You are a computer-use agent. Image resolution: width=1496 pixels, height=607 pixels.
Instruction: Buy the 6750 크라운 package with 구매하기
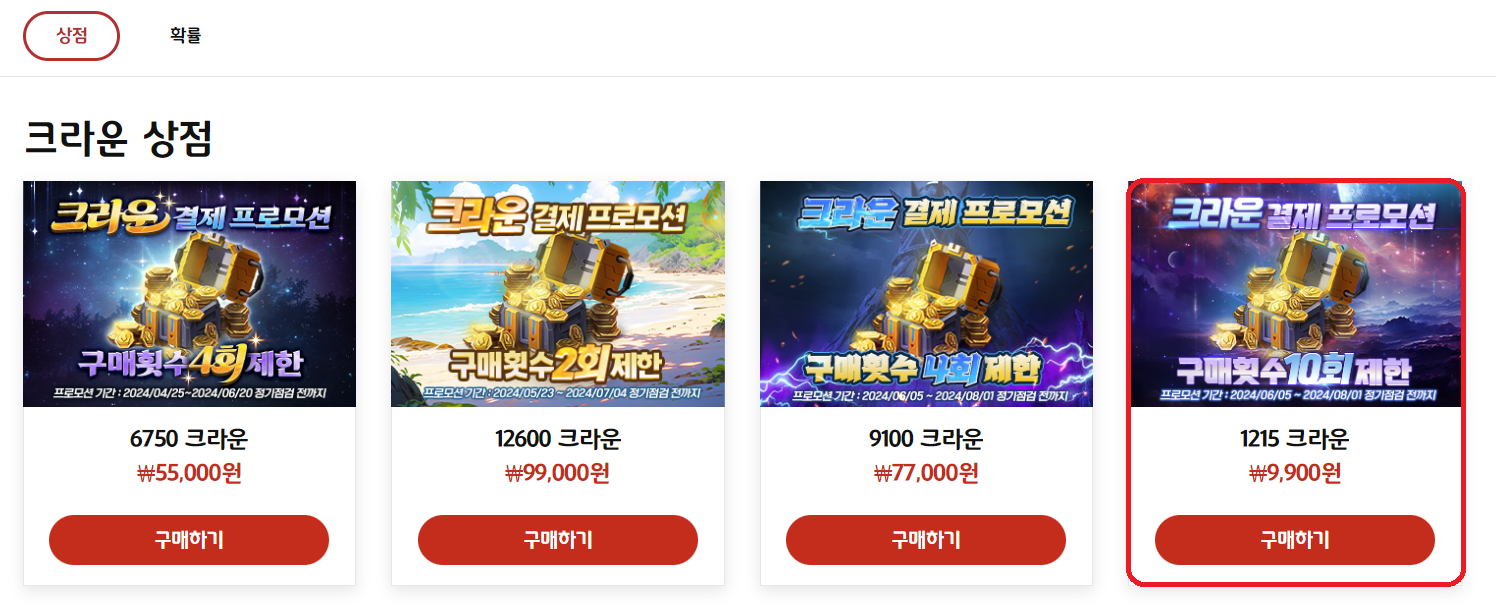coord(189,540)
